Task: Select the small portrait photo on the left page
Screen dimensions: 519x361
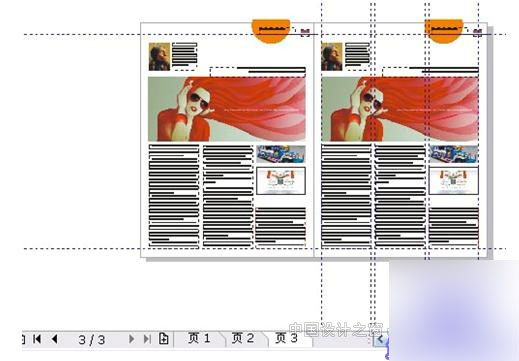Action: (159, 57)
